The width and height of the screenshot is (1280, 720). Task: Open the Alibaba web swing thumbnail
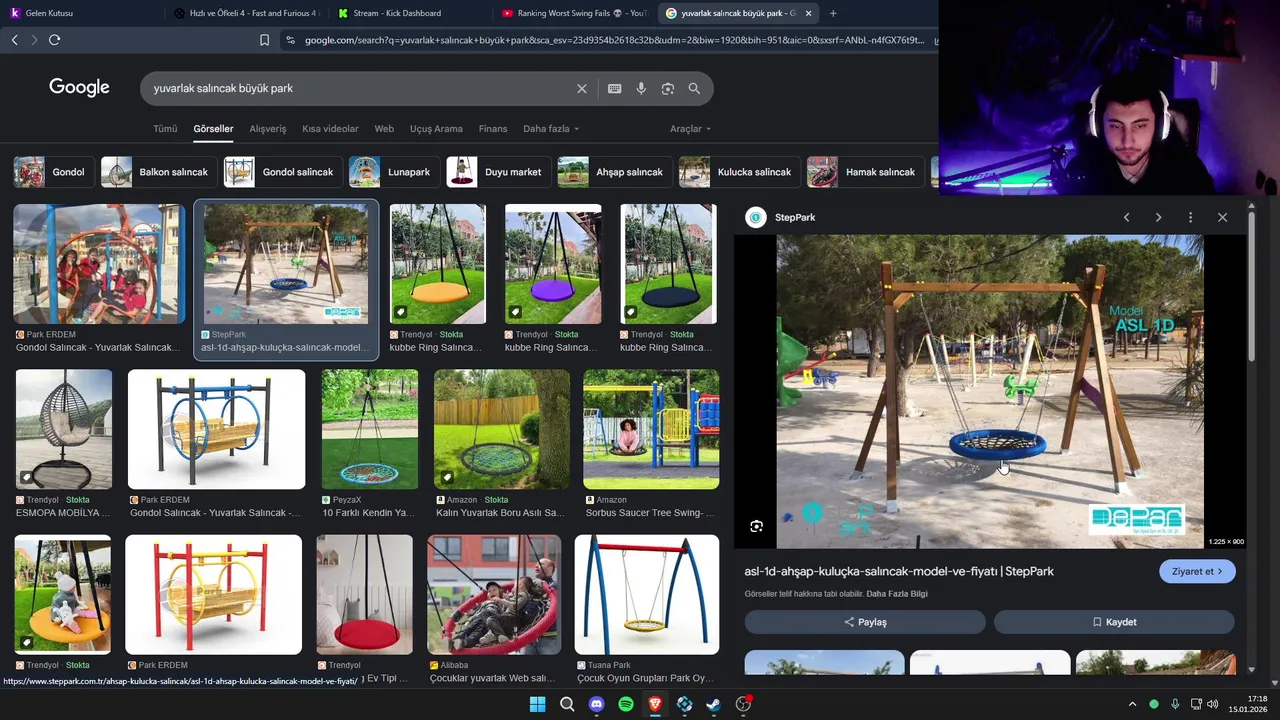click(494, 595)
